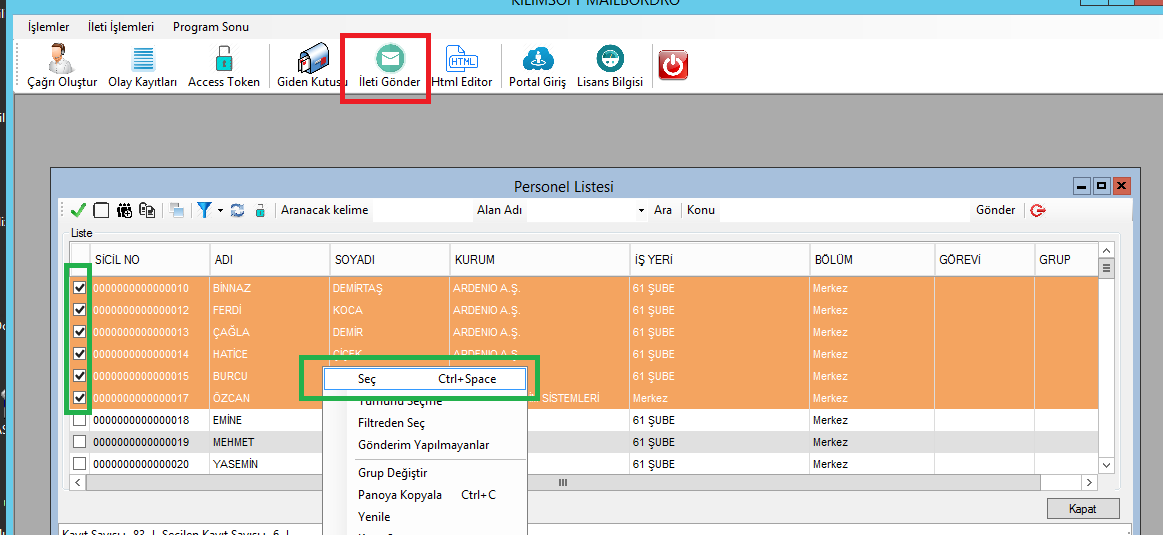
Task: Click the İleti Gönder envelope icon
Action: tap(389, 66)
